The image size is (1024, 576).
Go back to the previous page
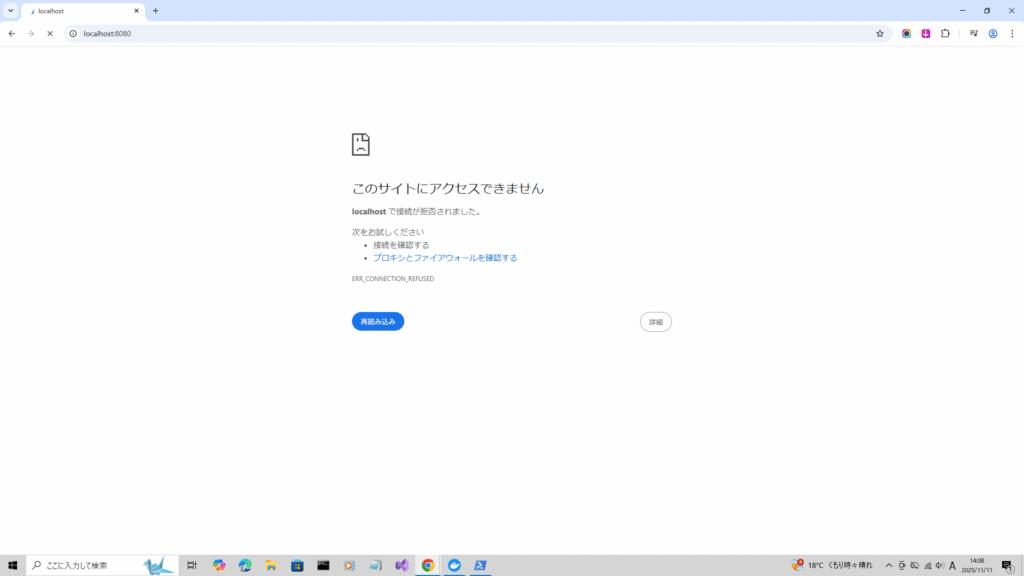pyautogui.click(x=12, y=33)
